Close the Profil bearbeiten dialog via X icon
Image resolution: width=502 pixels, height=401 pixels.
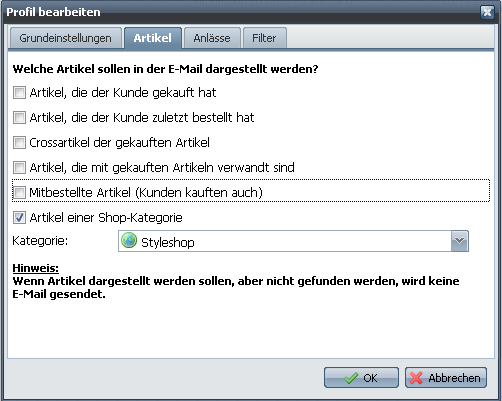pyautogui.click(x=487, y=12)
